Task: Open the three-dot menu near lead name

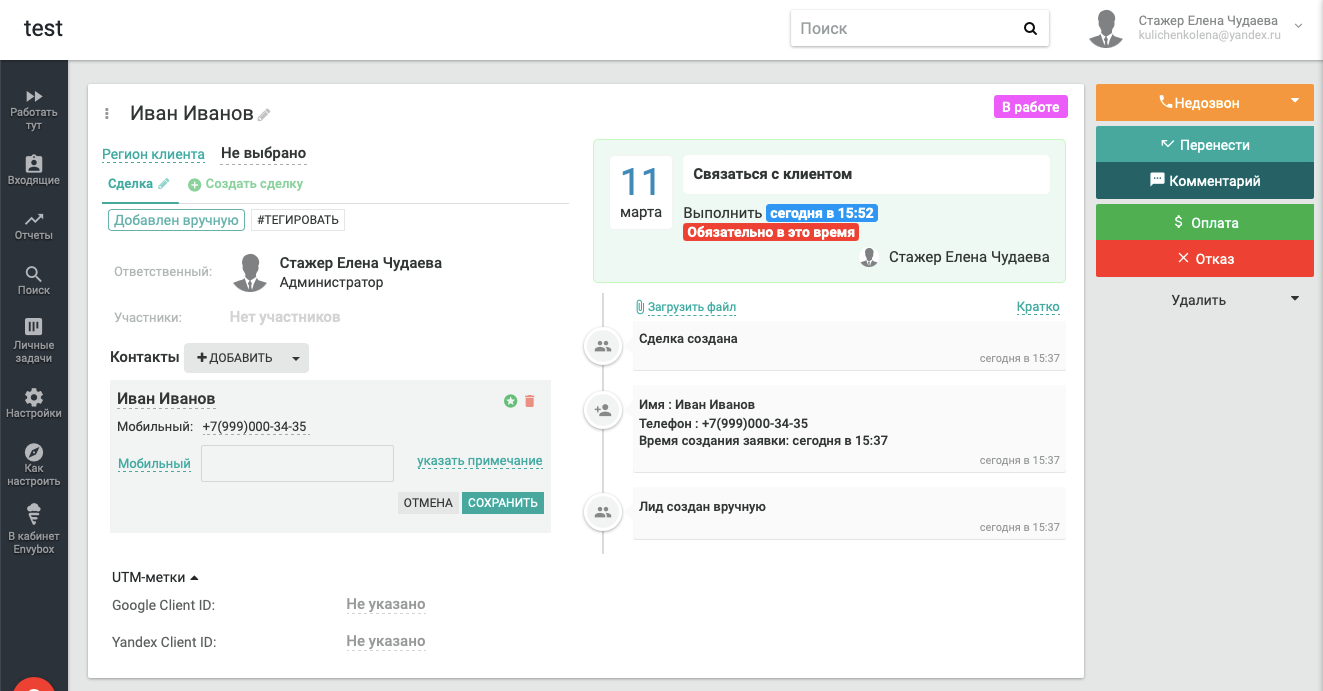Action: pos(107,114)
